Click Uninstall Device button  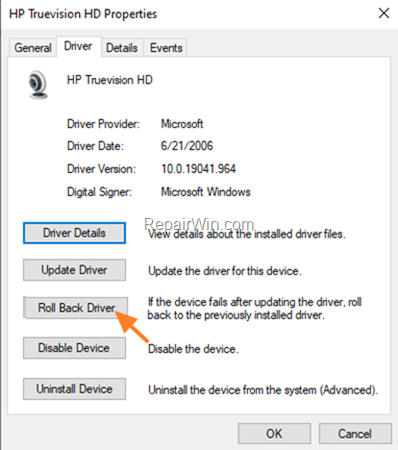[x=74, y=389]
